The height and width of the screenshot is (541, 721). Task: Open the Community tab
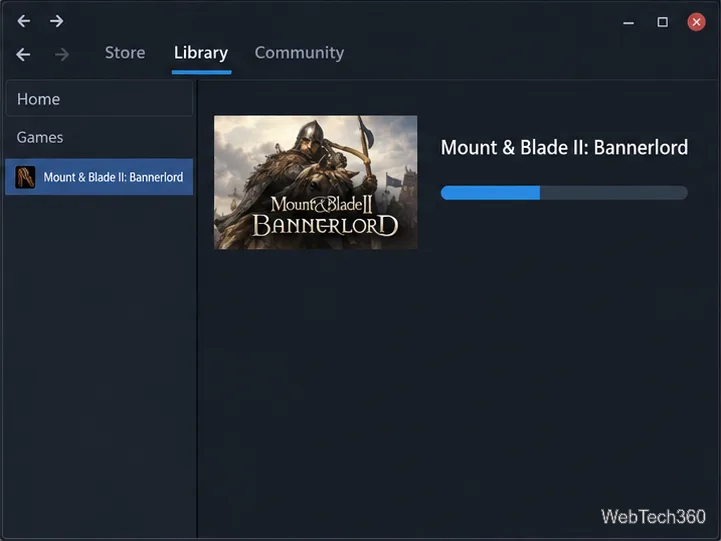click(x=299, y=52)
